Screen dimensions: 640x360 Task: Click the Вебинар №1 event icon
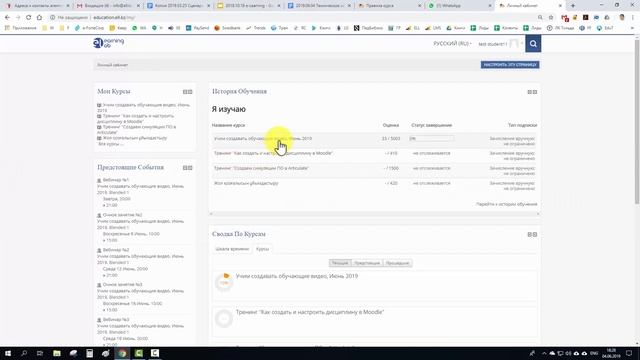pyautogui.click(x=99, y=180)
